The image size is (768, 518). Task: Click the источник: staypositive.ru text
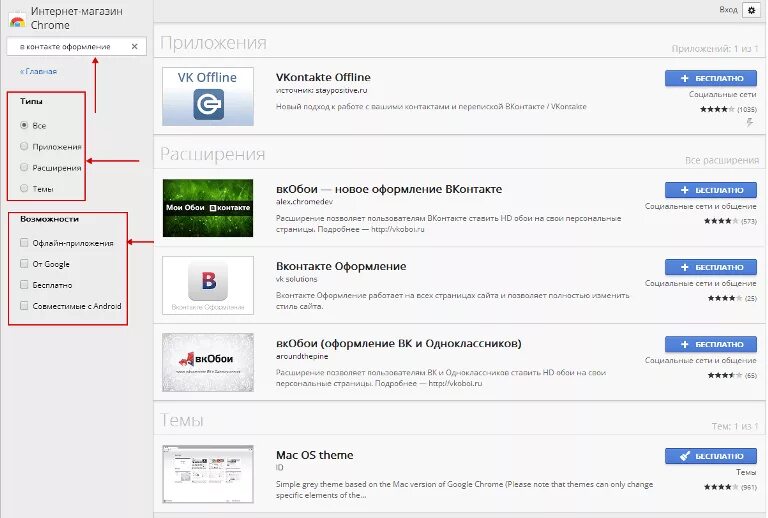(x=321, y=91)
